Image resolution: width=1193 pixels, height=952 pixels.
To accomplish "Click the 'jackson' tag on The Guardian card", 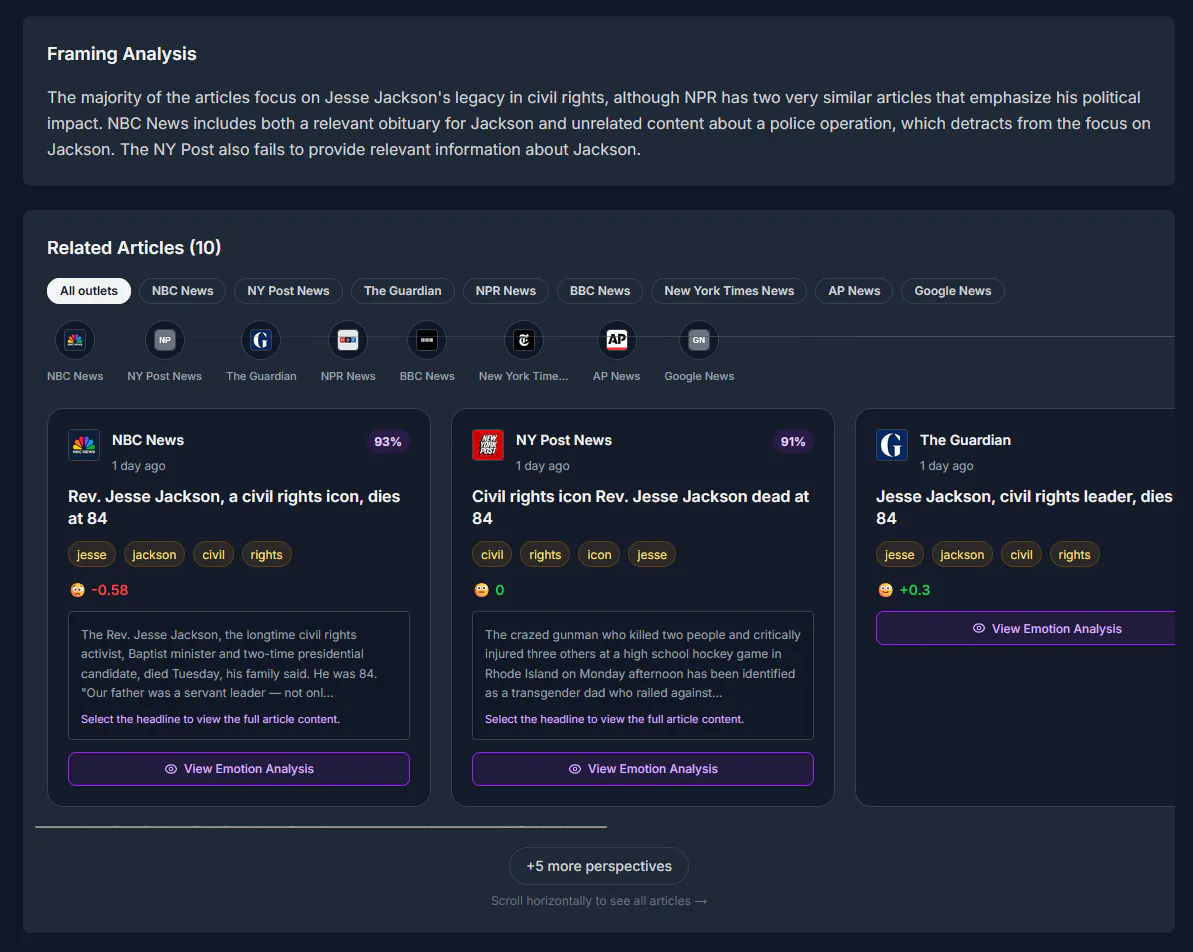I will coord(962,555).
